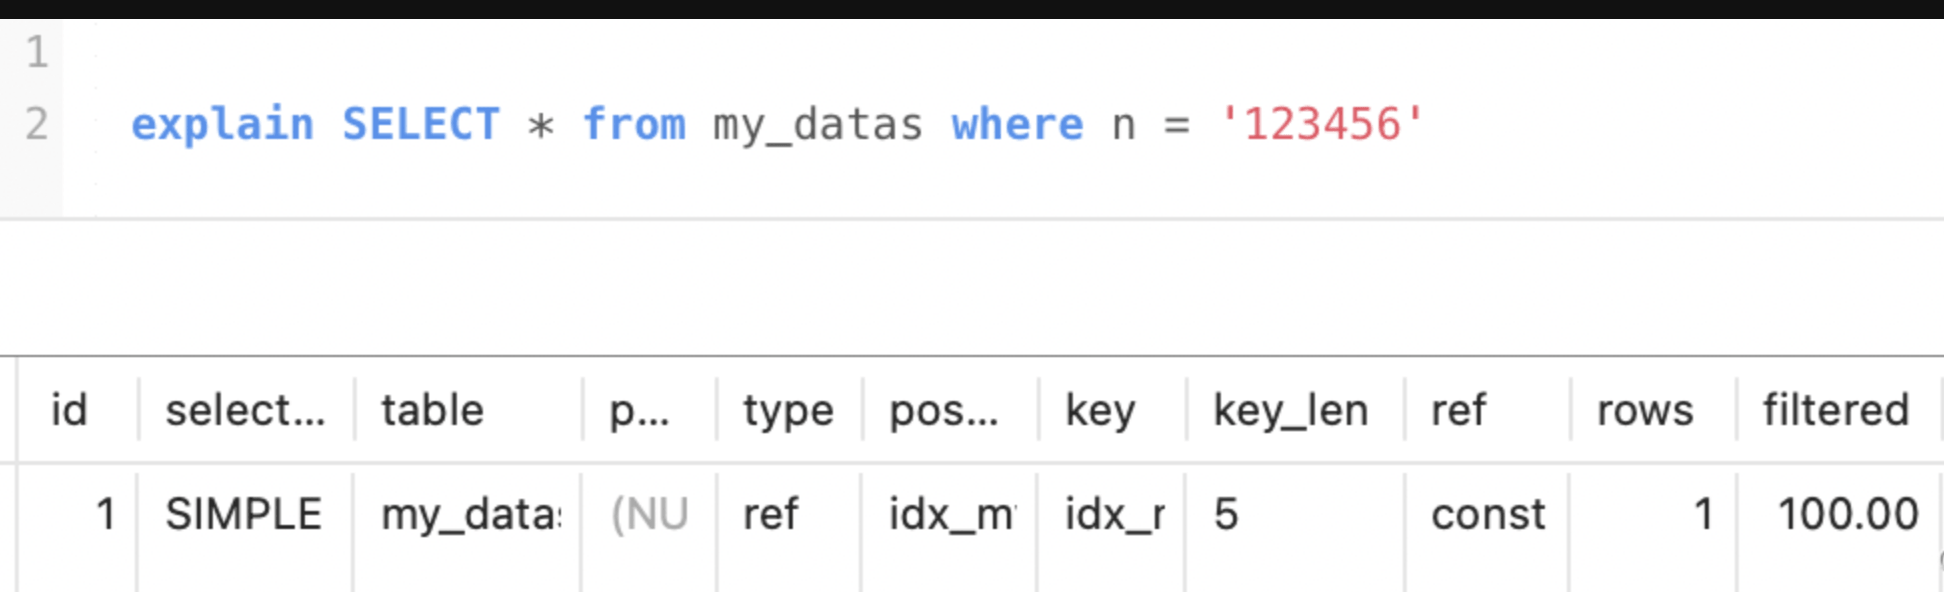This screenshot has height=592, width=1944.
Task: Sort by the select_type column header
Action: pos(245,410)
